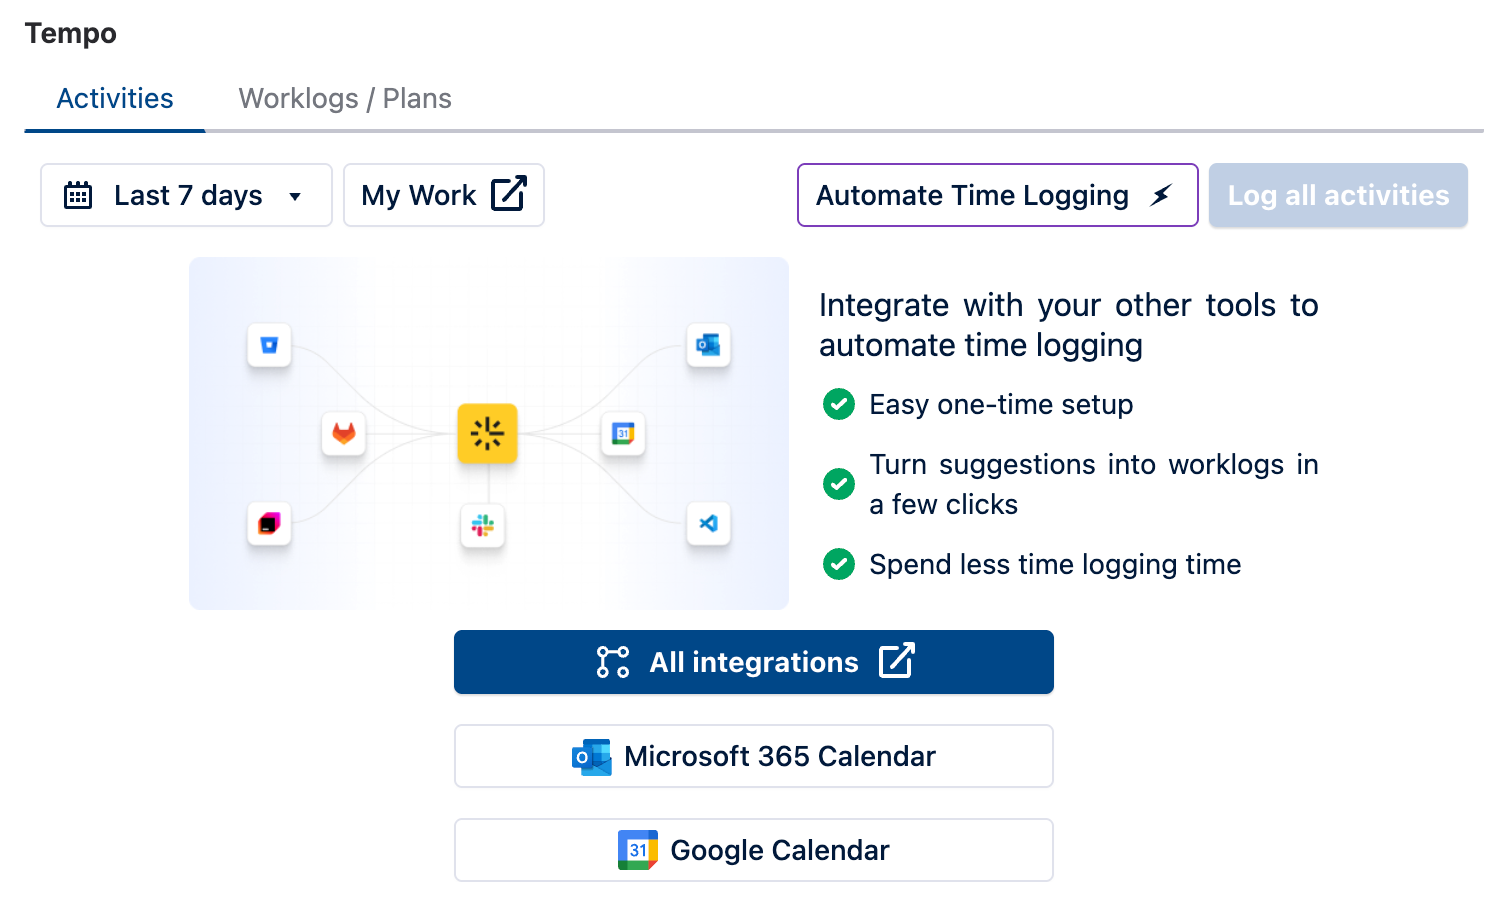
Task: Click the GitLab fox icon
Action: (x=343, y=435)
